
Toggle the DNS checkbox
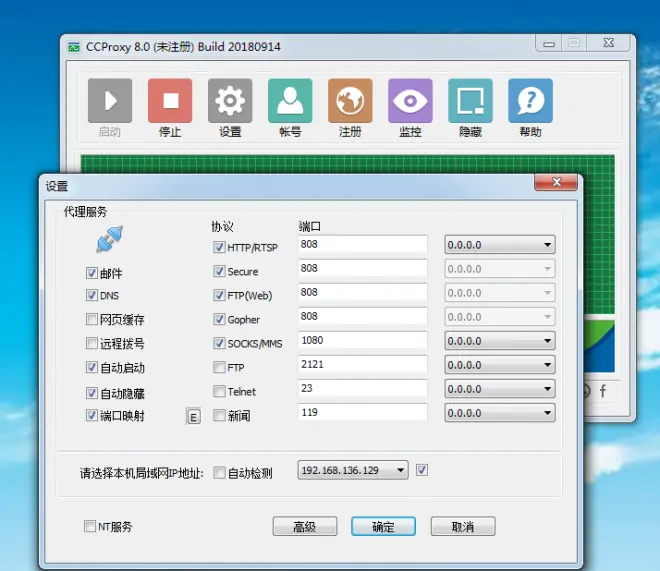pyautogui.click(x=92, y=295)
